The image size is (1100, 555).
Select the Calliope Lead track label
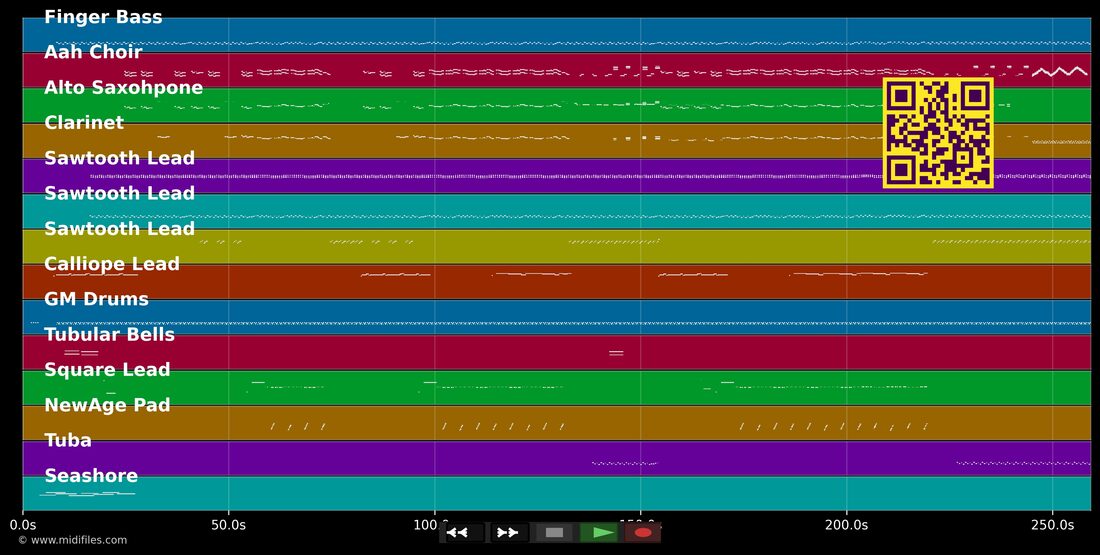[112, 264]
